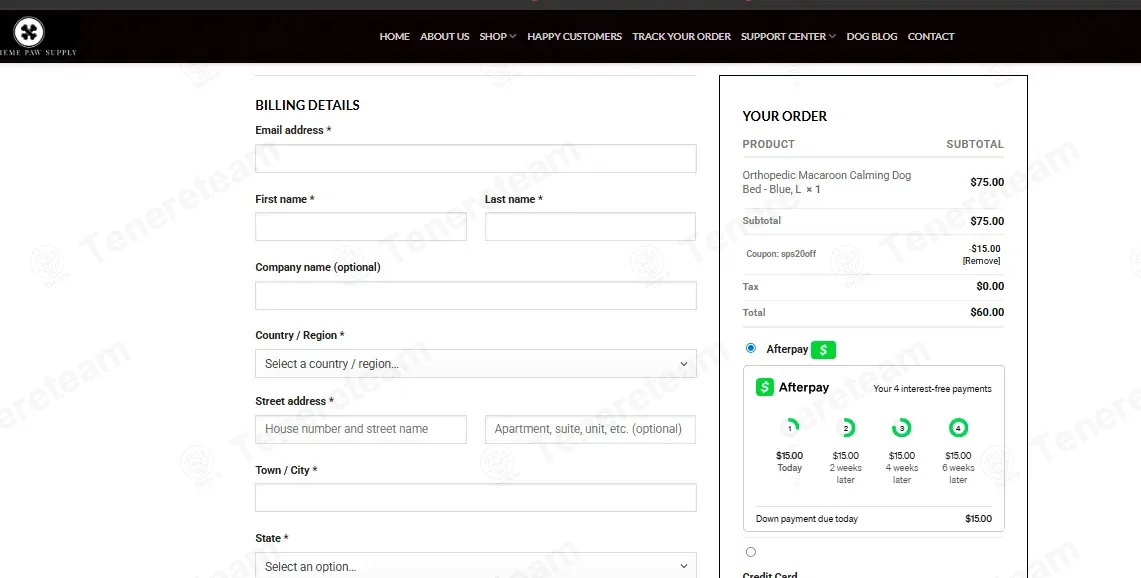The image size is (1141, 578).
Task: Click the third payment circle icon
Action: [902, 428]
